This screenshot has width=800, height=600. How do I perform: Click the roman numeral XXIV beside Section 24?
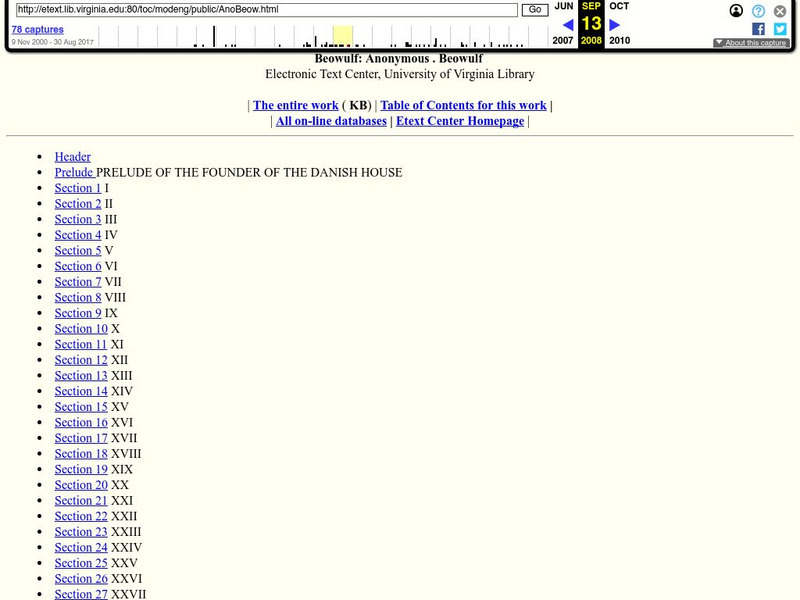tap(127, 547)
